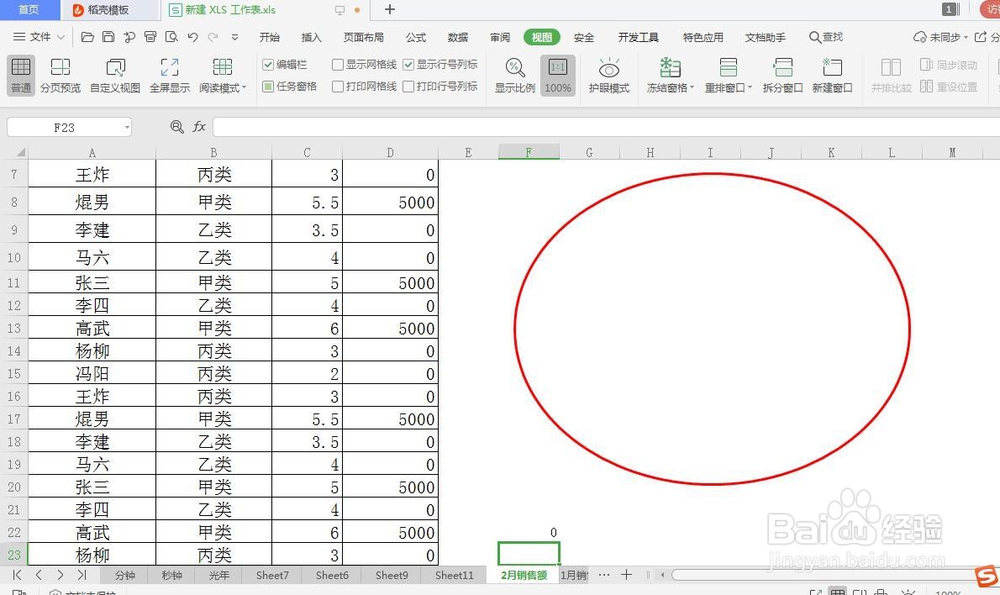Enable 打印网格线 print gridlines checkbox
This screenshot has width=1000, height=595.
[338, 86]
